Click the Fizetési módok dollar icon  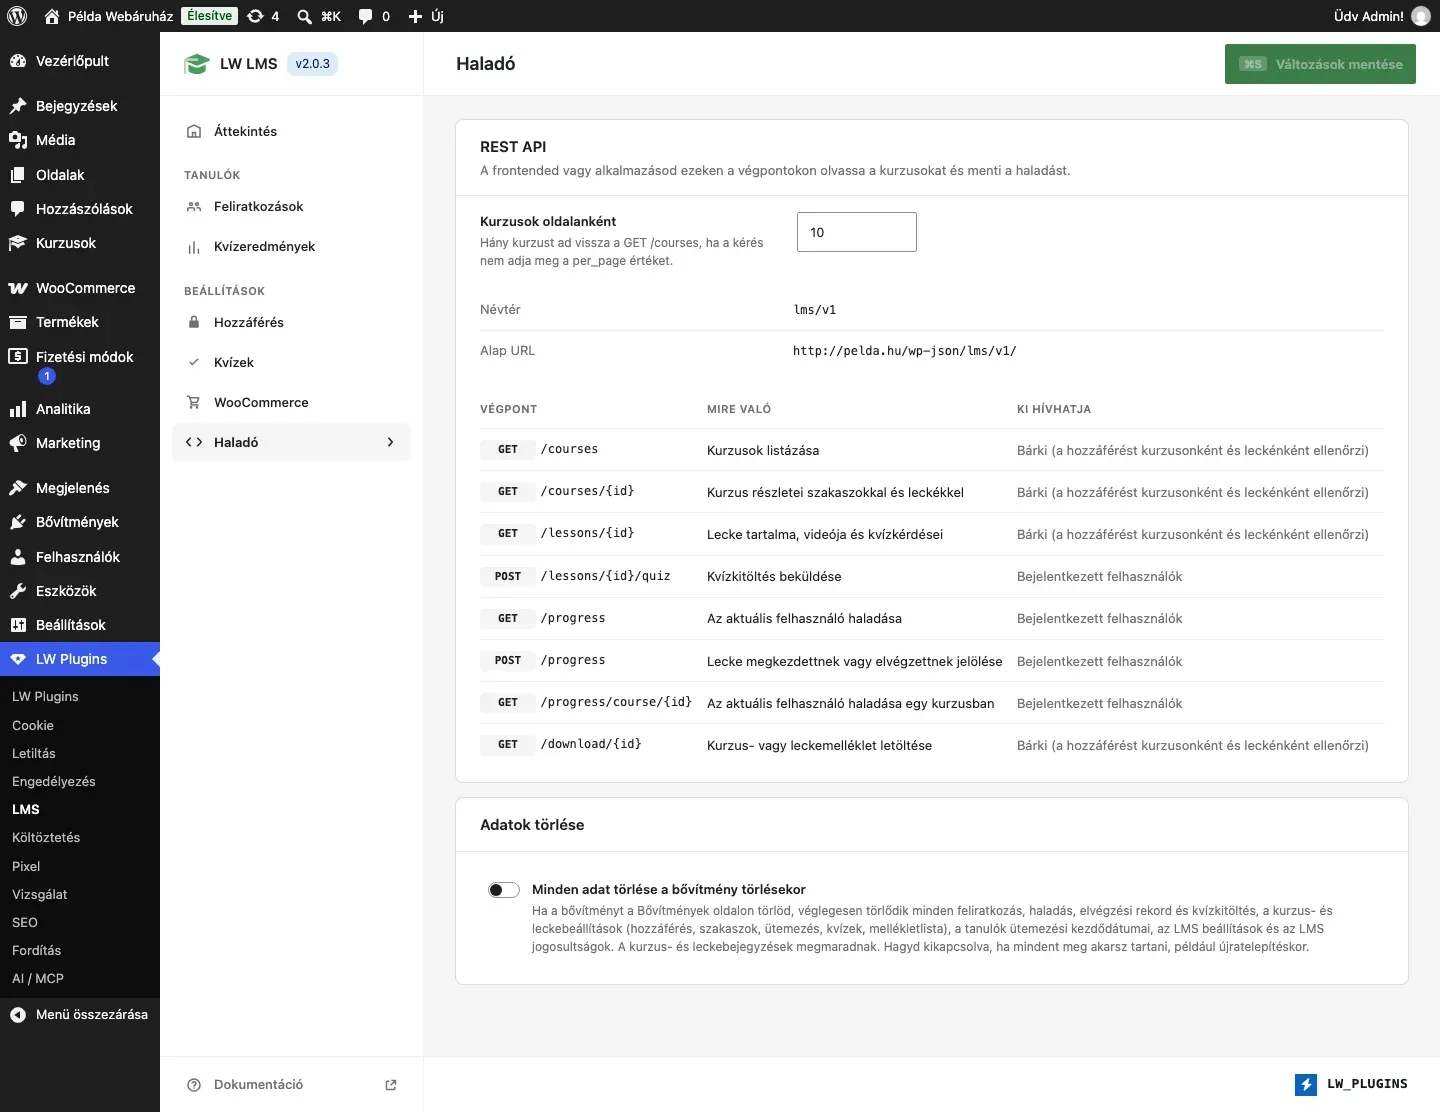(18, 356)
